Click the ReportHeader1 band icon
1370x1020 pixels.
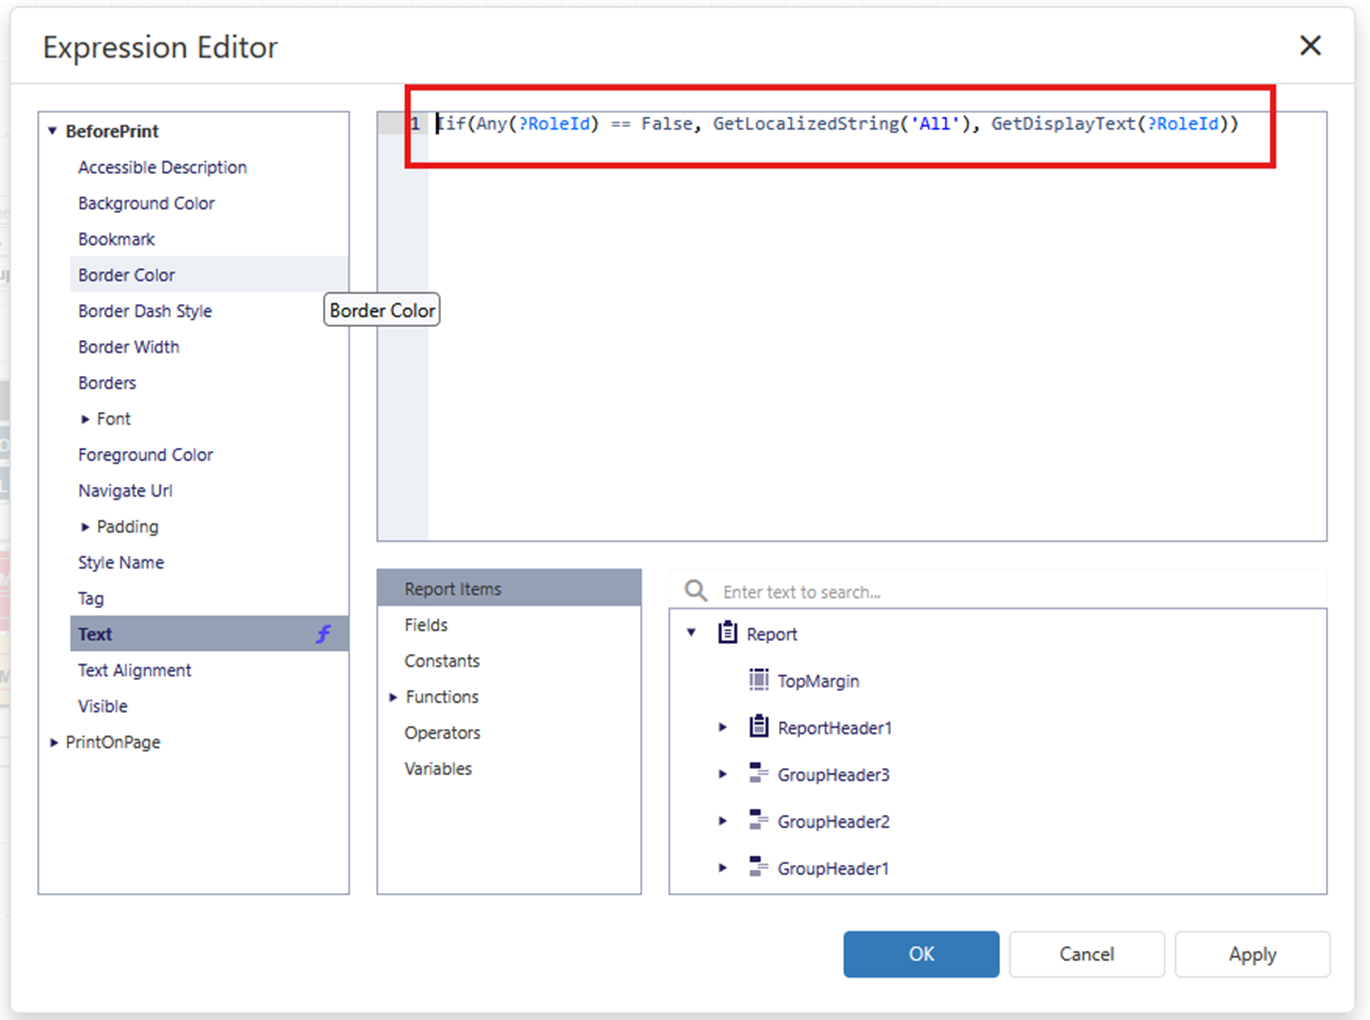click(759, 727)
